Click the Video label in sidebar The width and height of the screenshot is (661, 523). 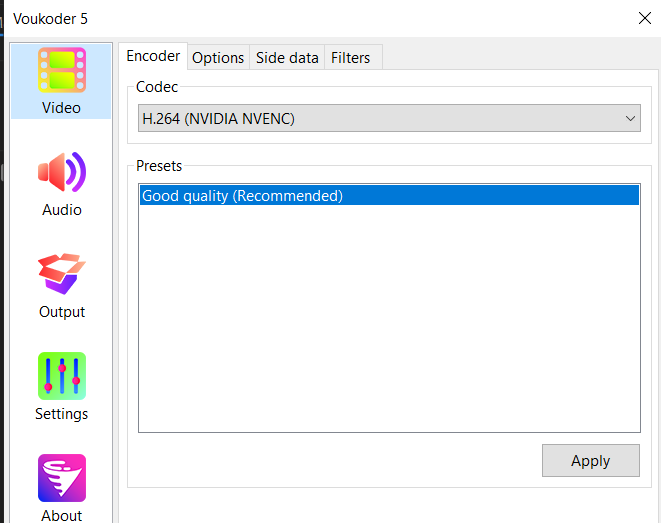click(x=62, y=108)
